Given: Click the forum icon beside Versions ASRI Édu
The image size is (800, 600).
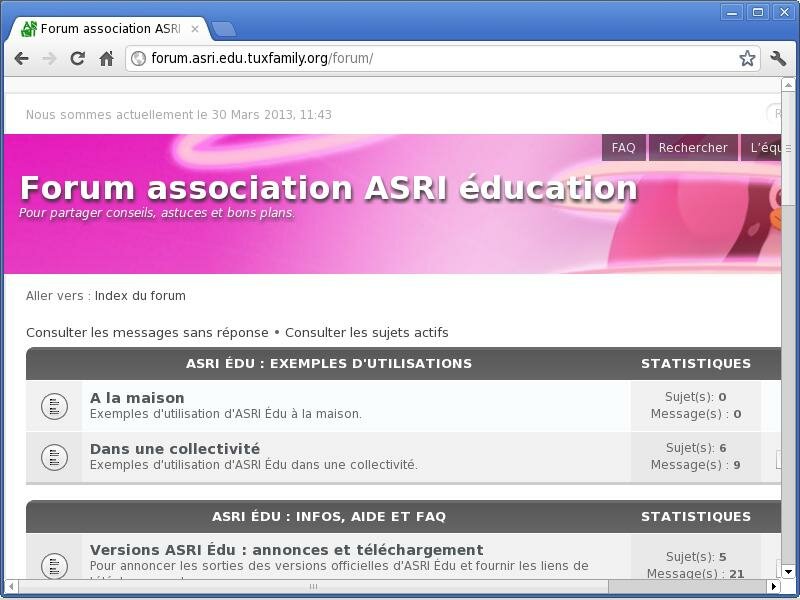Looking at the screenshot, I should coord(54,565).
